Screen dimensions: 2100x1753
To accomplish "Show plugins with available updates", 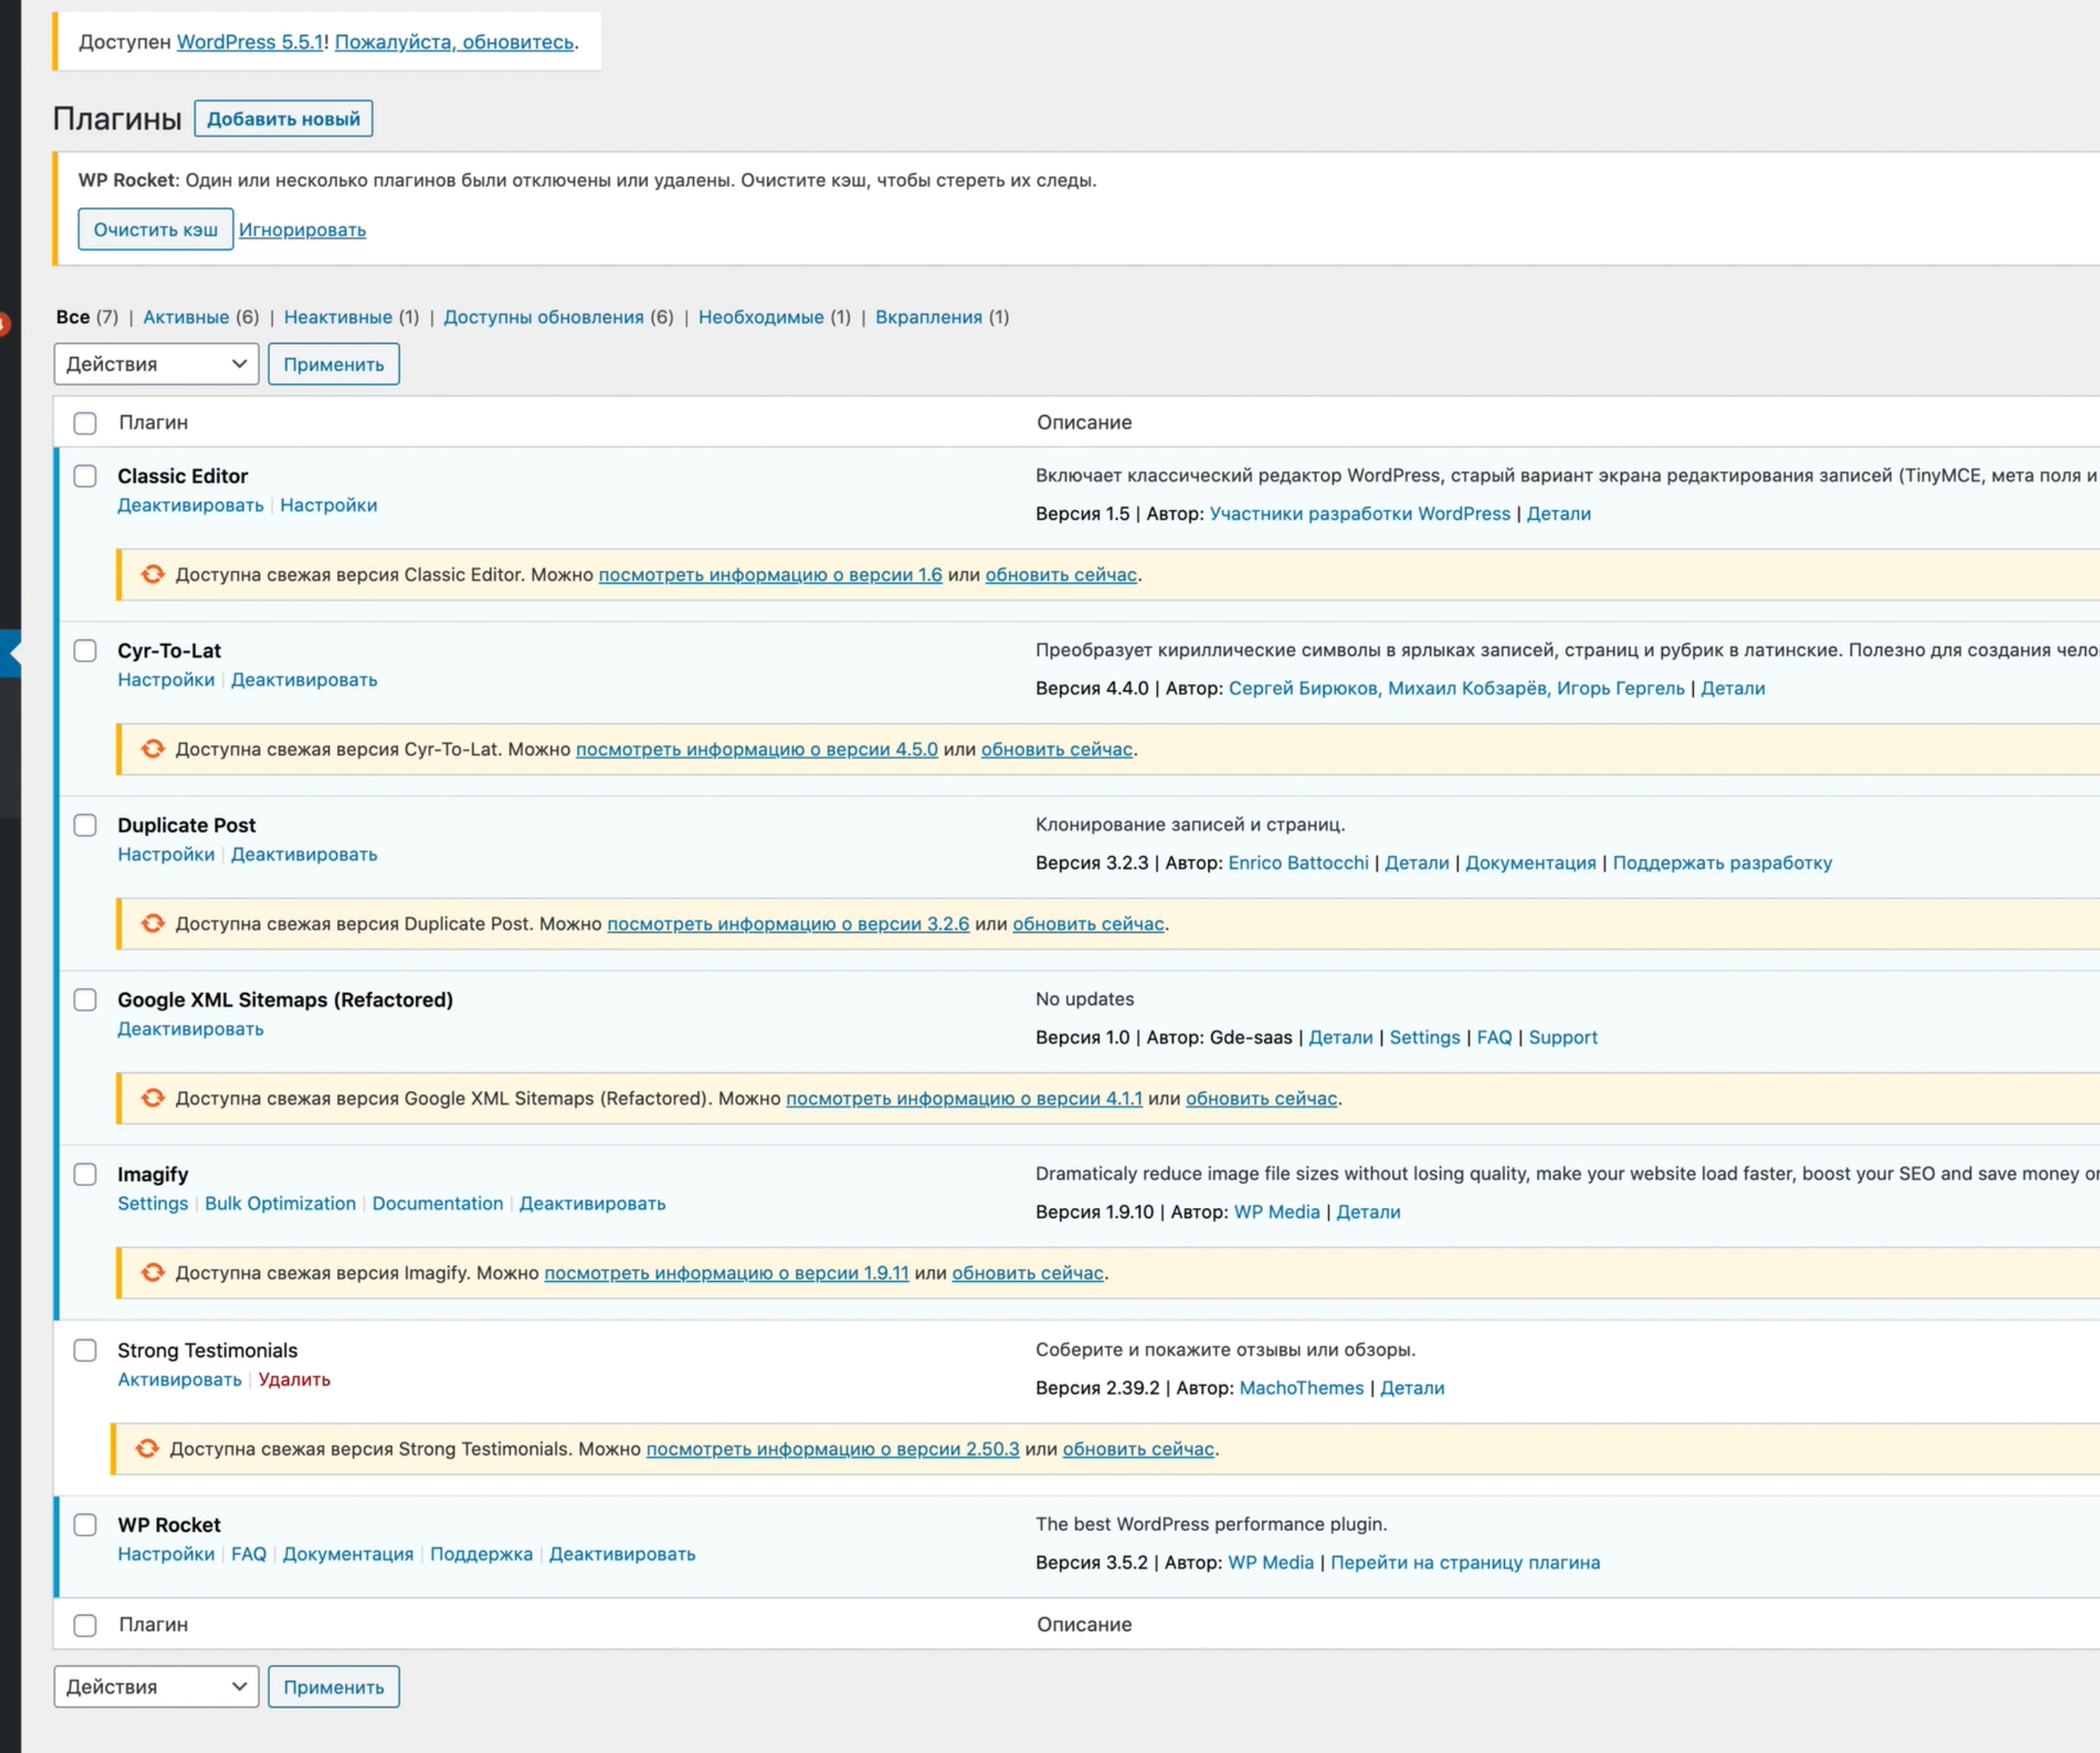I will point(543,317).
